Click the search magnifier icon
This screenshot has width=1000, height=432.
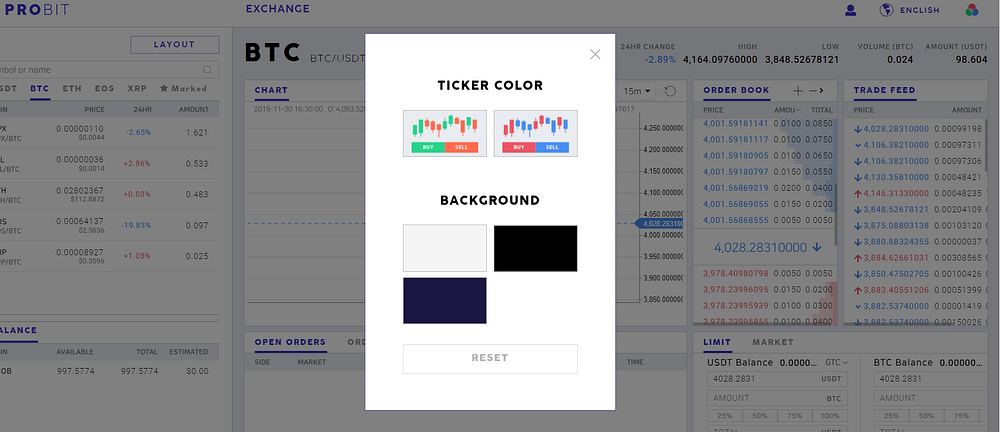pos(207,70)
